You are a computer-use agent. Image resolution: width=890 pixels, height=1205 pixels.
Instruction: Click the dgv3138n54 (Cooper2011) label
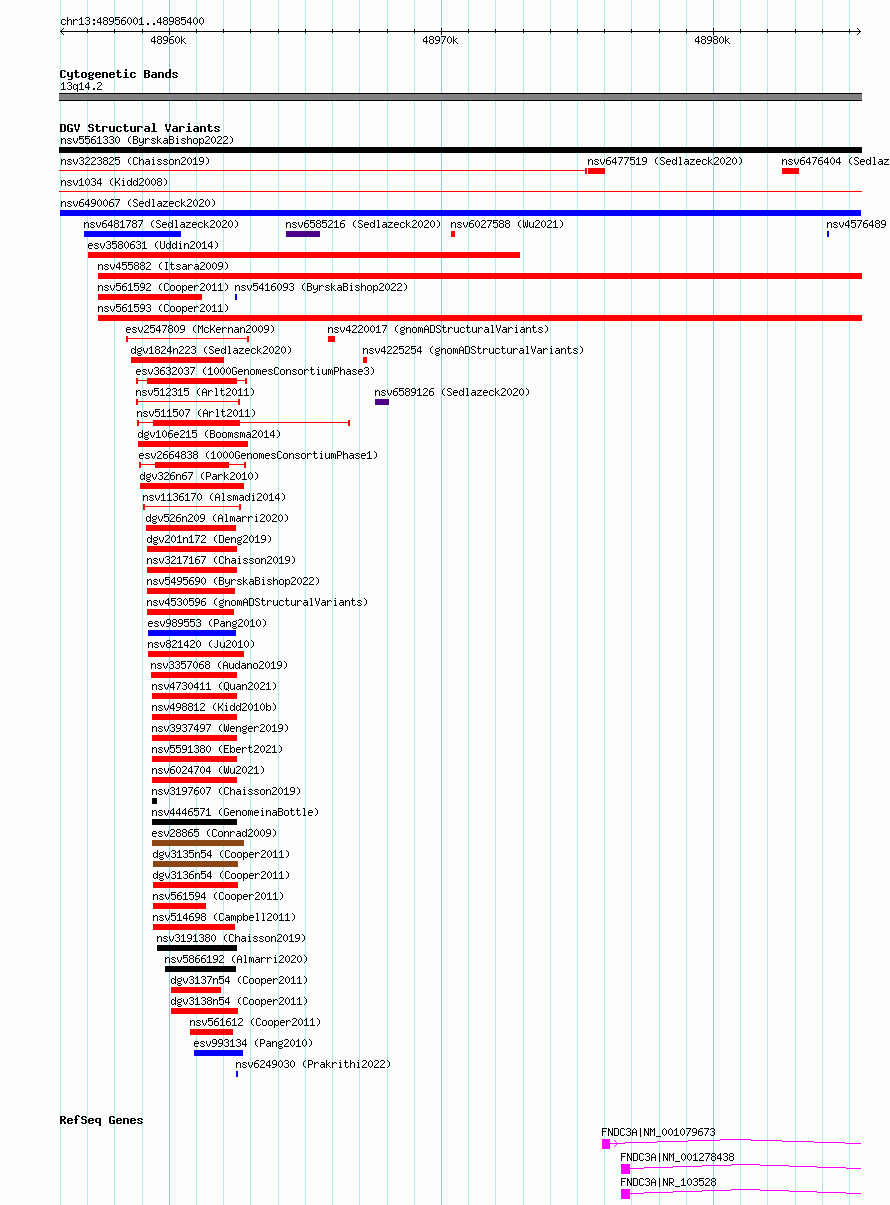pyautogui.click(x=239, y=1001)
